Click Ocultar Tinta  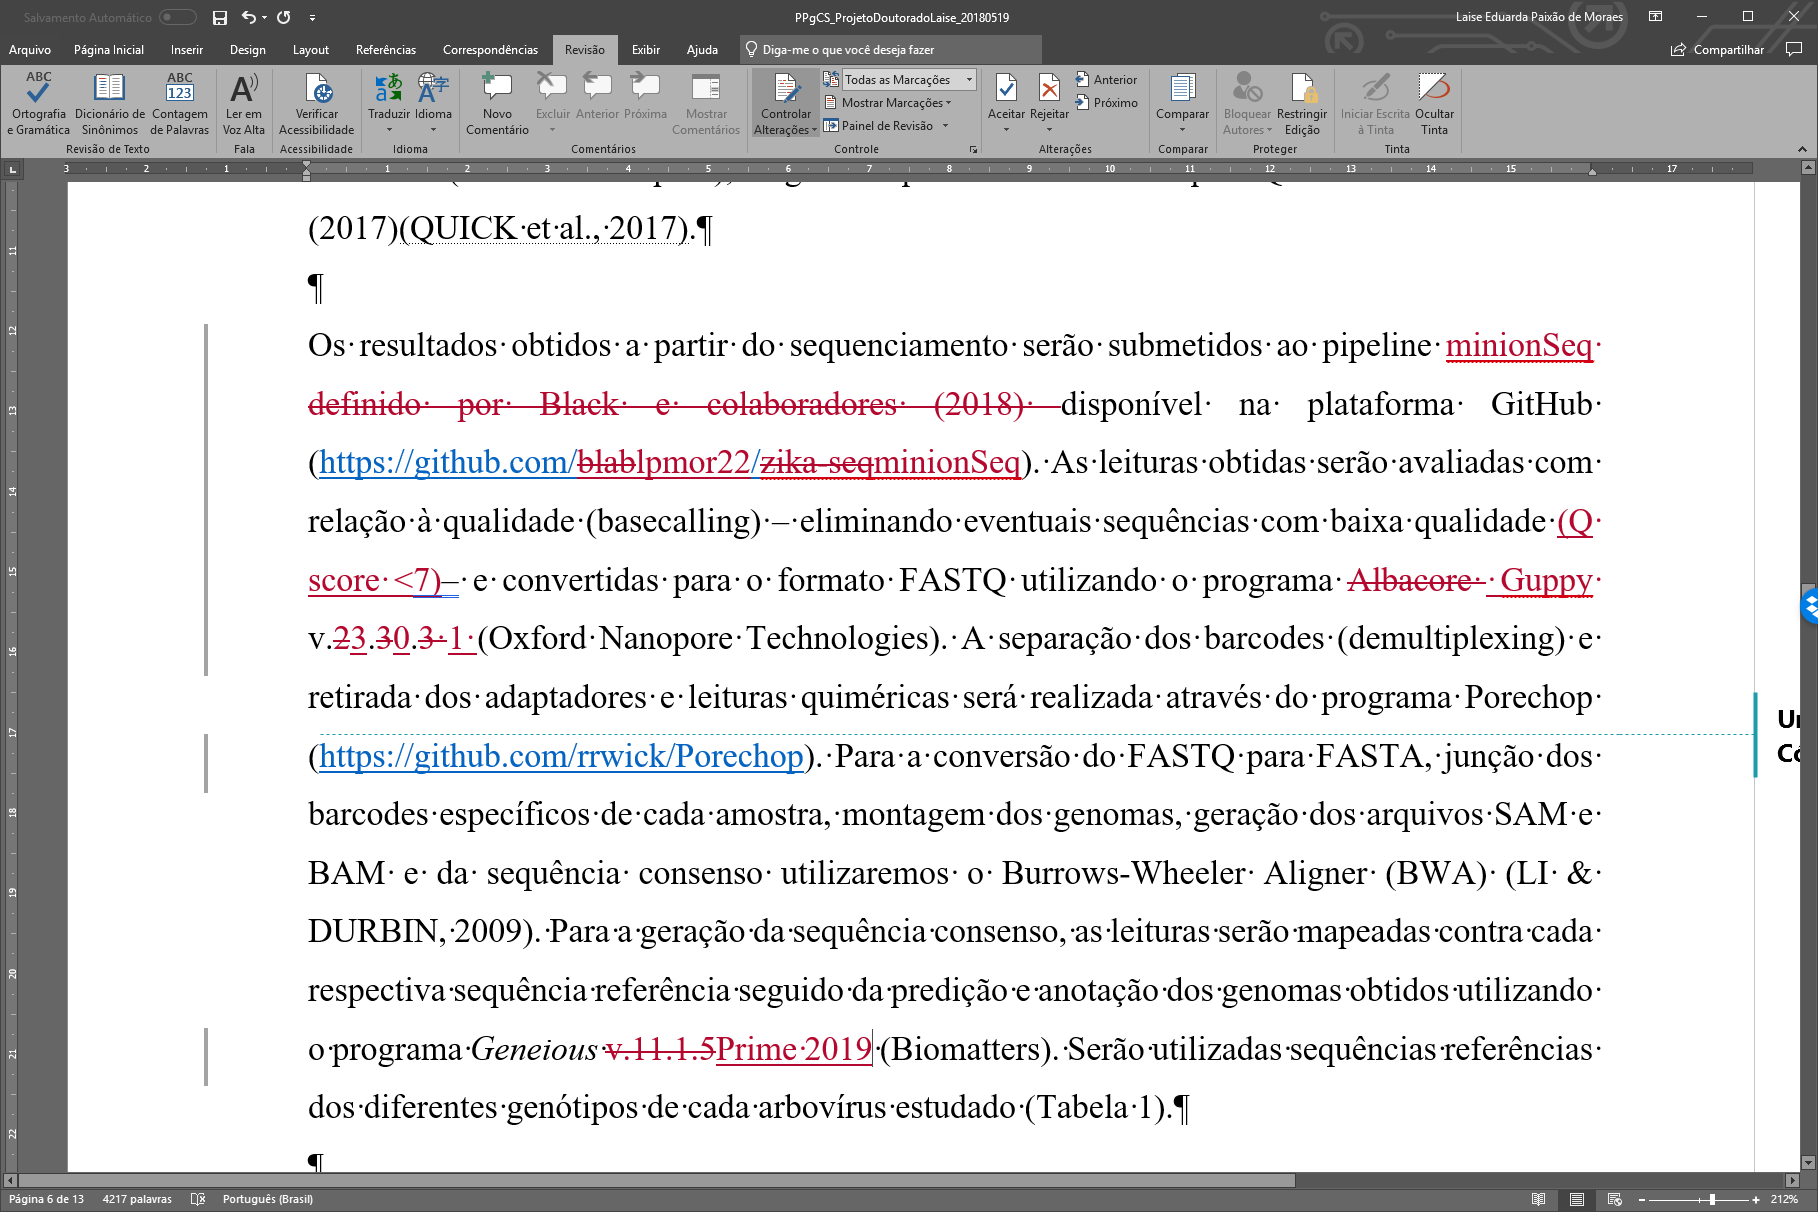pyautogui.click(x=1434, y=103)
